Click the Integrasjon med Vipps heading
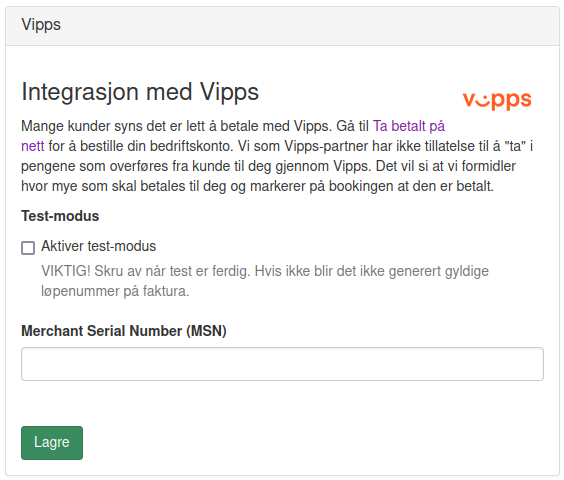This screenshot has width=564, height=480. coord(140,92)
